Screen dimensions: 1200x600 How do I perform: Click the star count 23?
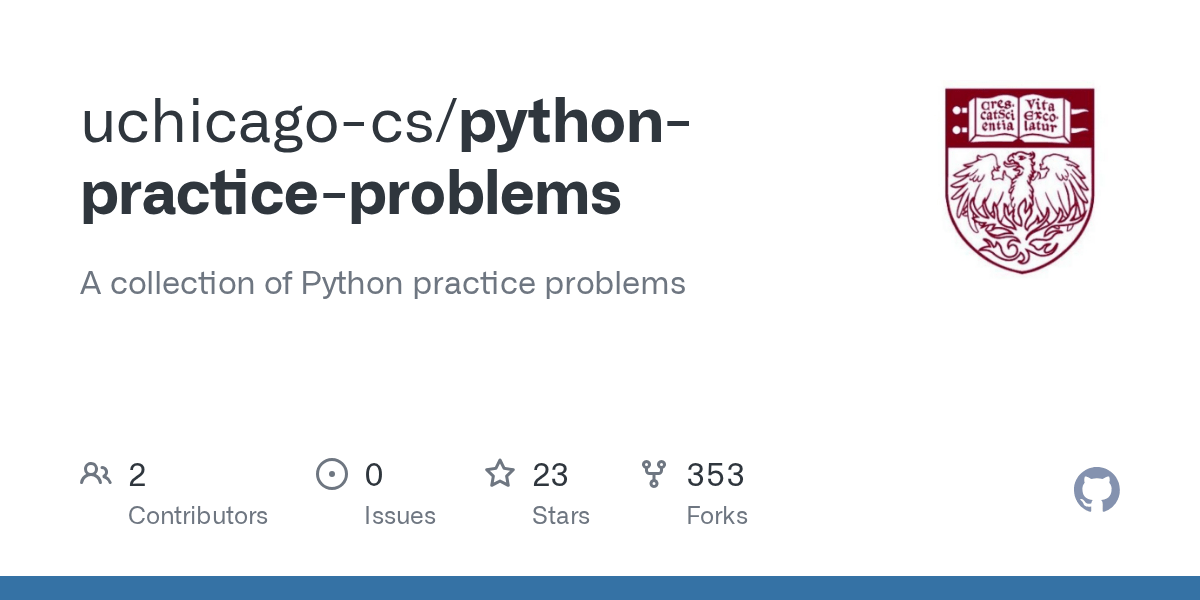(550, 475)
